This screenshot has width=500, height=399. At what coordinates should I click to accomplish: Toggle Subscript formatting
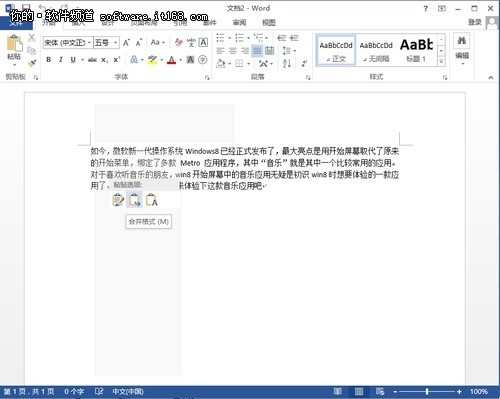click(104, 60)
